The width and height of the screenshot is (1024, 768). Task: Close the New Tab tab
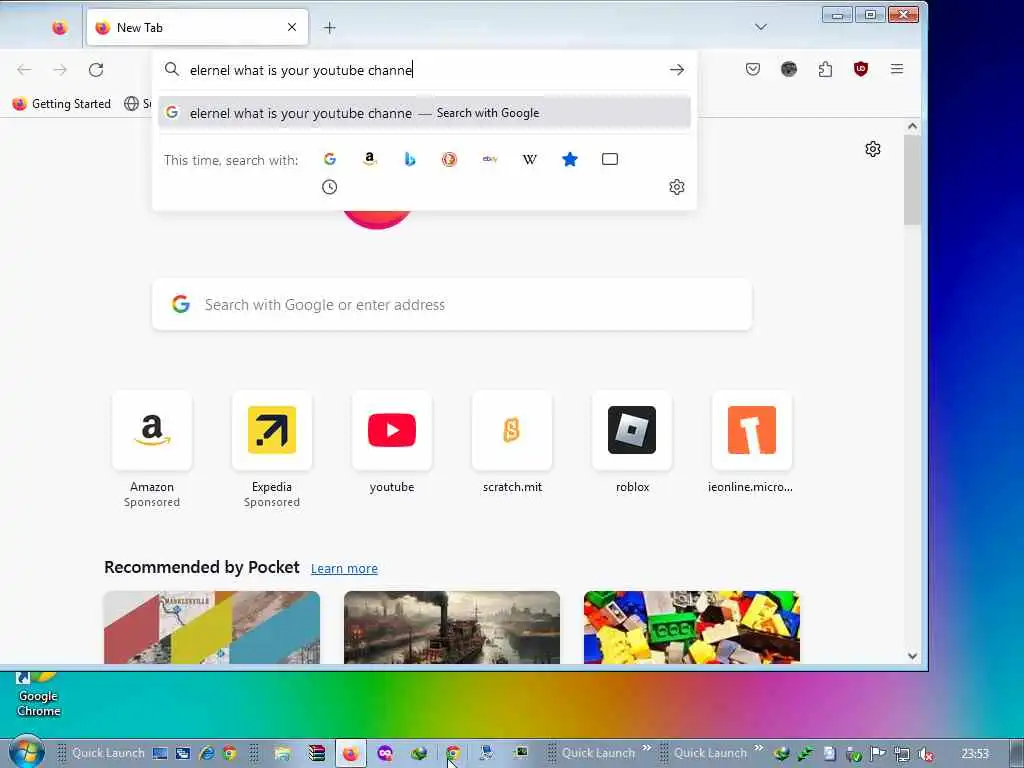(x=292, y=27)
